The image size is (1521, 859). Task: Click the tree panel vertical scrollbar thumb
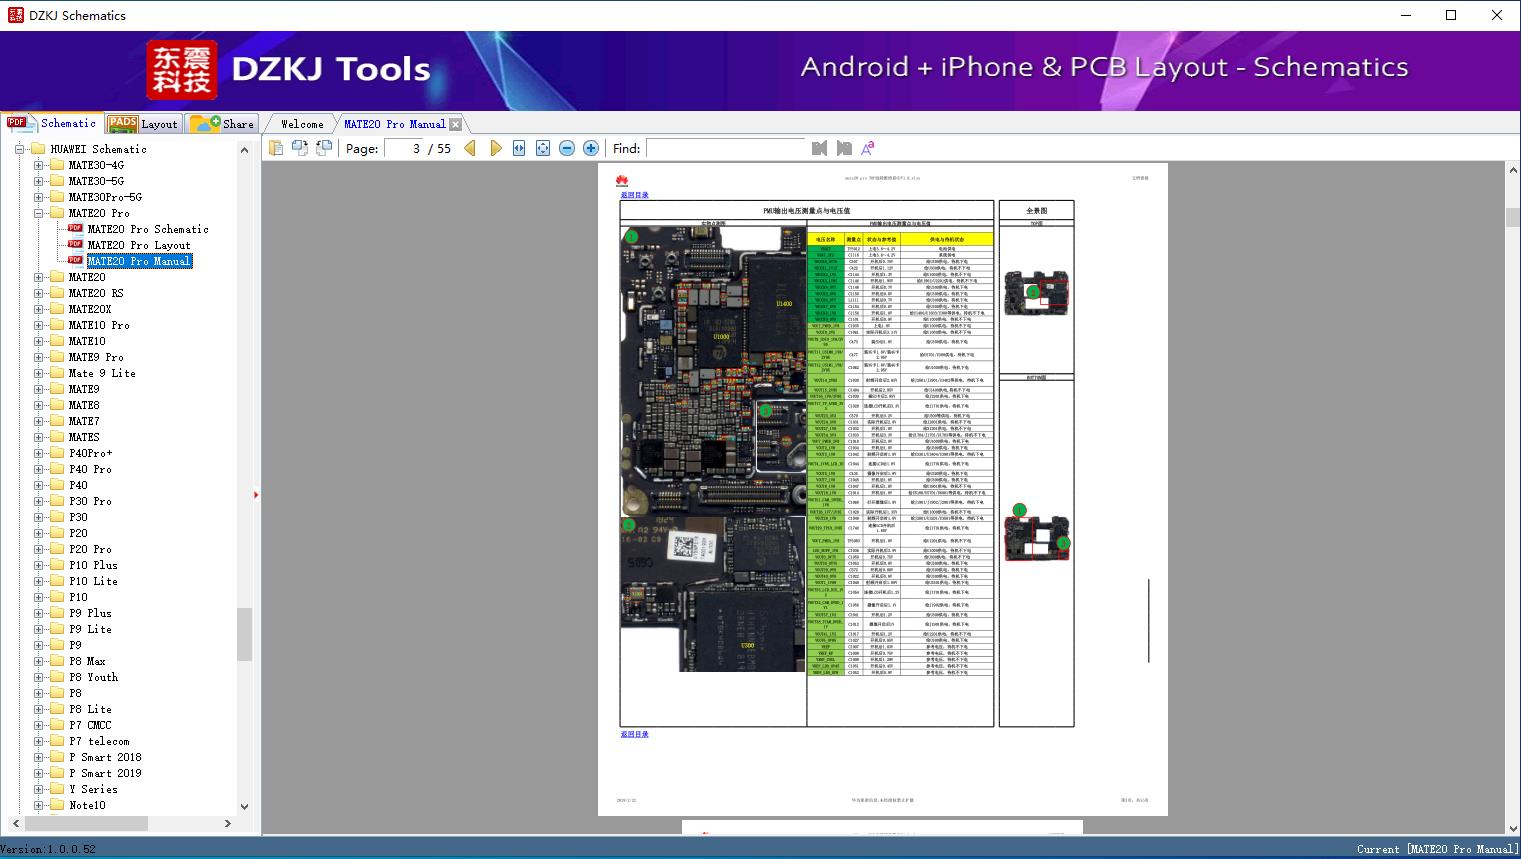pos(244,634)
